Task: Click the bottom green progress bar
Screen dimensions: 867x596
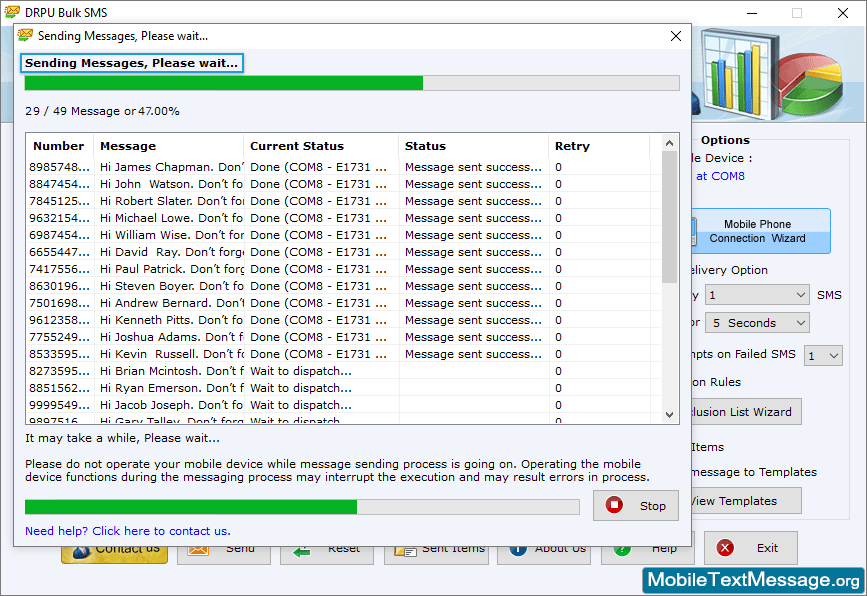Action: click(302, 506)
